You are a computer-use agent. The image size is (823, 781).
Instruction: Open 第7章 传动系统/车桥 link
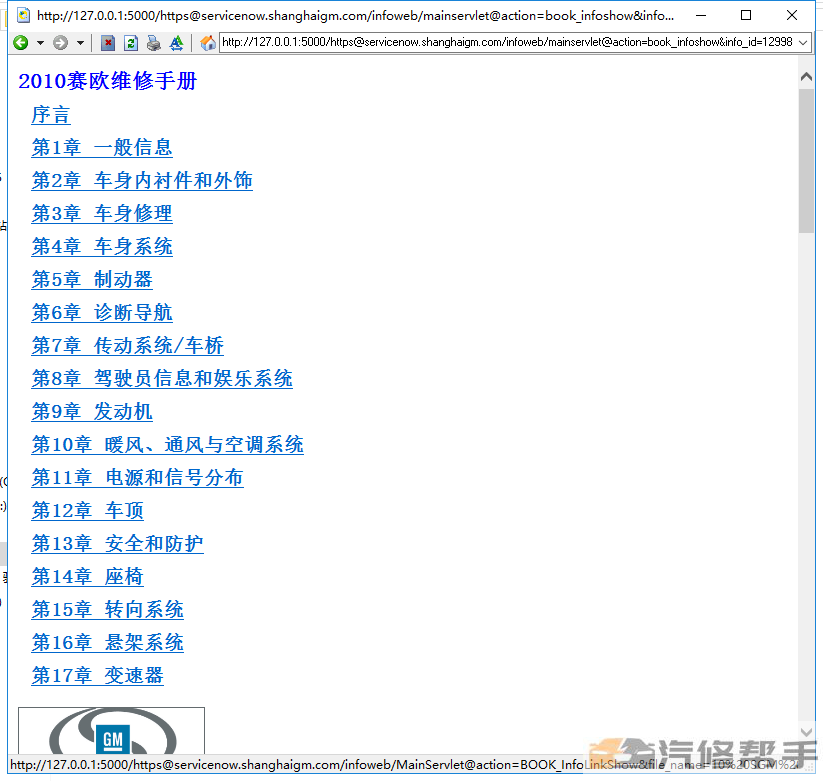point(128,346)
